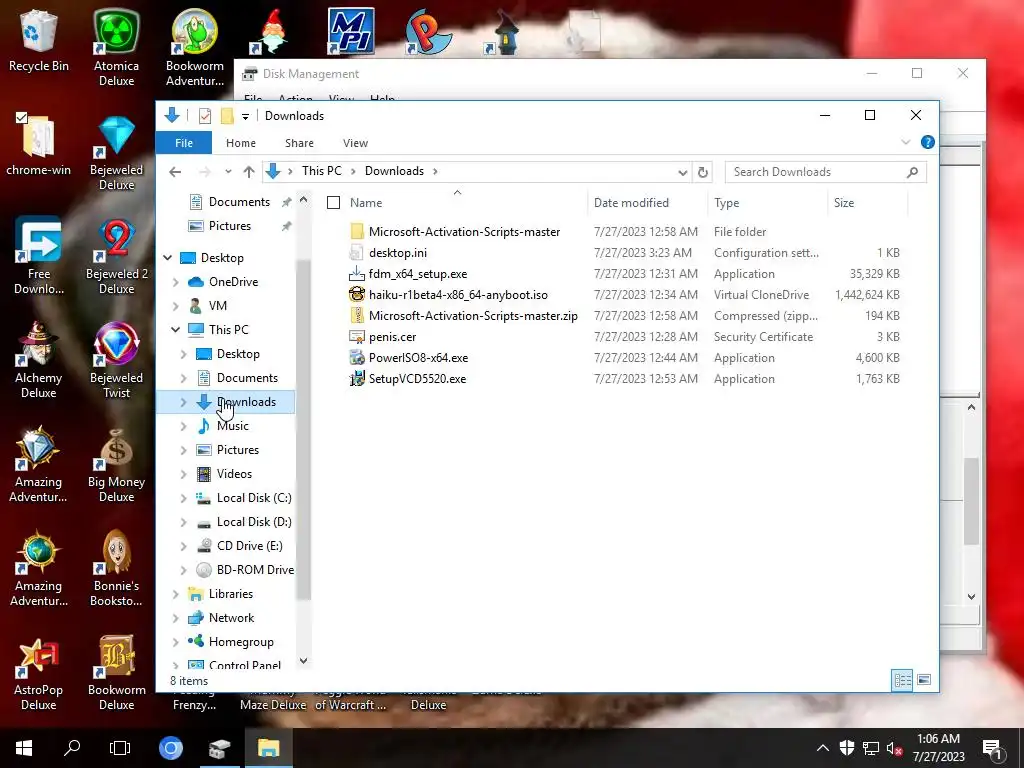The height and width of the screenshot is (768, 1024).
Task: Sort by Type column header
Action: click(726, 202)
